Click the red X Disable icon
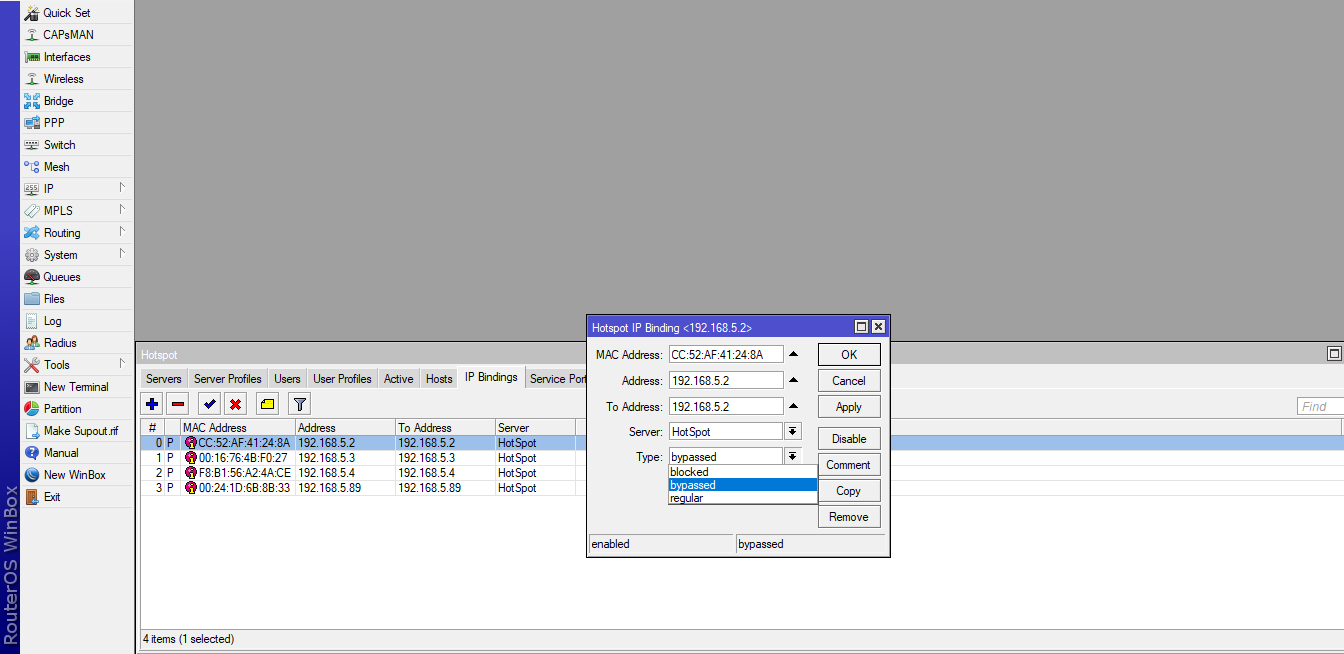This screenshot has width=1344, height=654. click(x=236, y=404)
